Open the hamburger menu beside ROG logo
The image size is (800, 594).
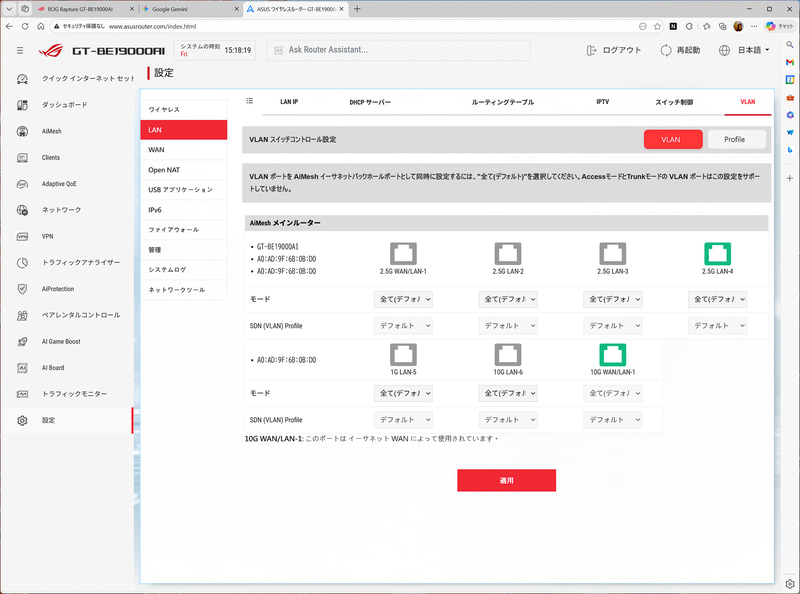pyautogui.click(x=20, y=51)
